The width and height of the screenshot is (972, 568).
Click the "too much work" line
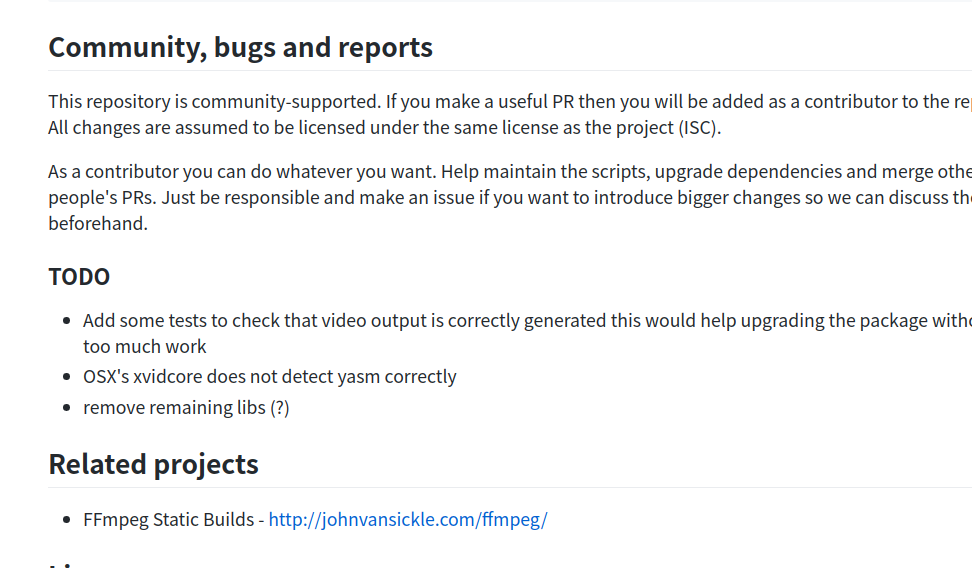(x=145, y=347)
